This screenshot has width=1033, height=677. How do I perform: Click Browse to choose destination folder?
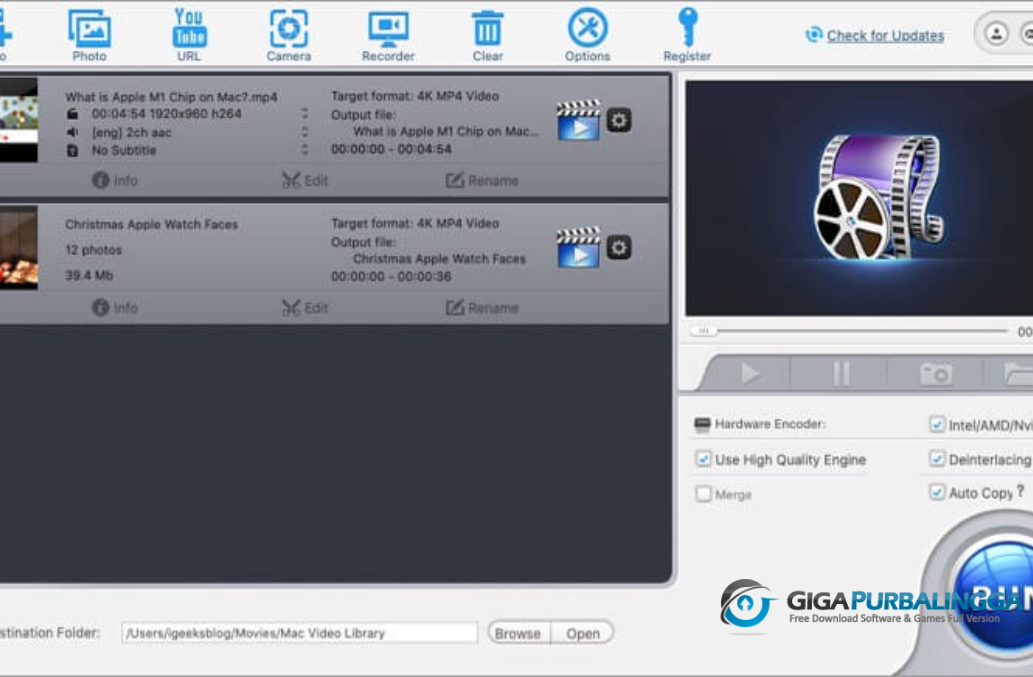(518, 633)
